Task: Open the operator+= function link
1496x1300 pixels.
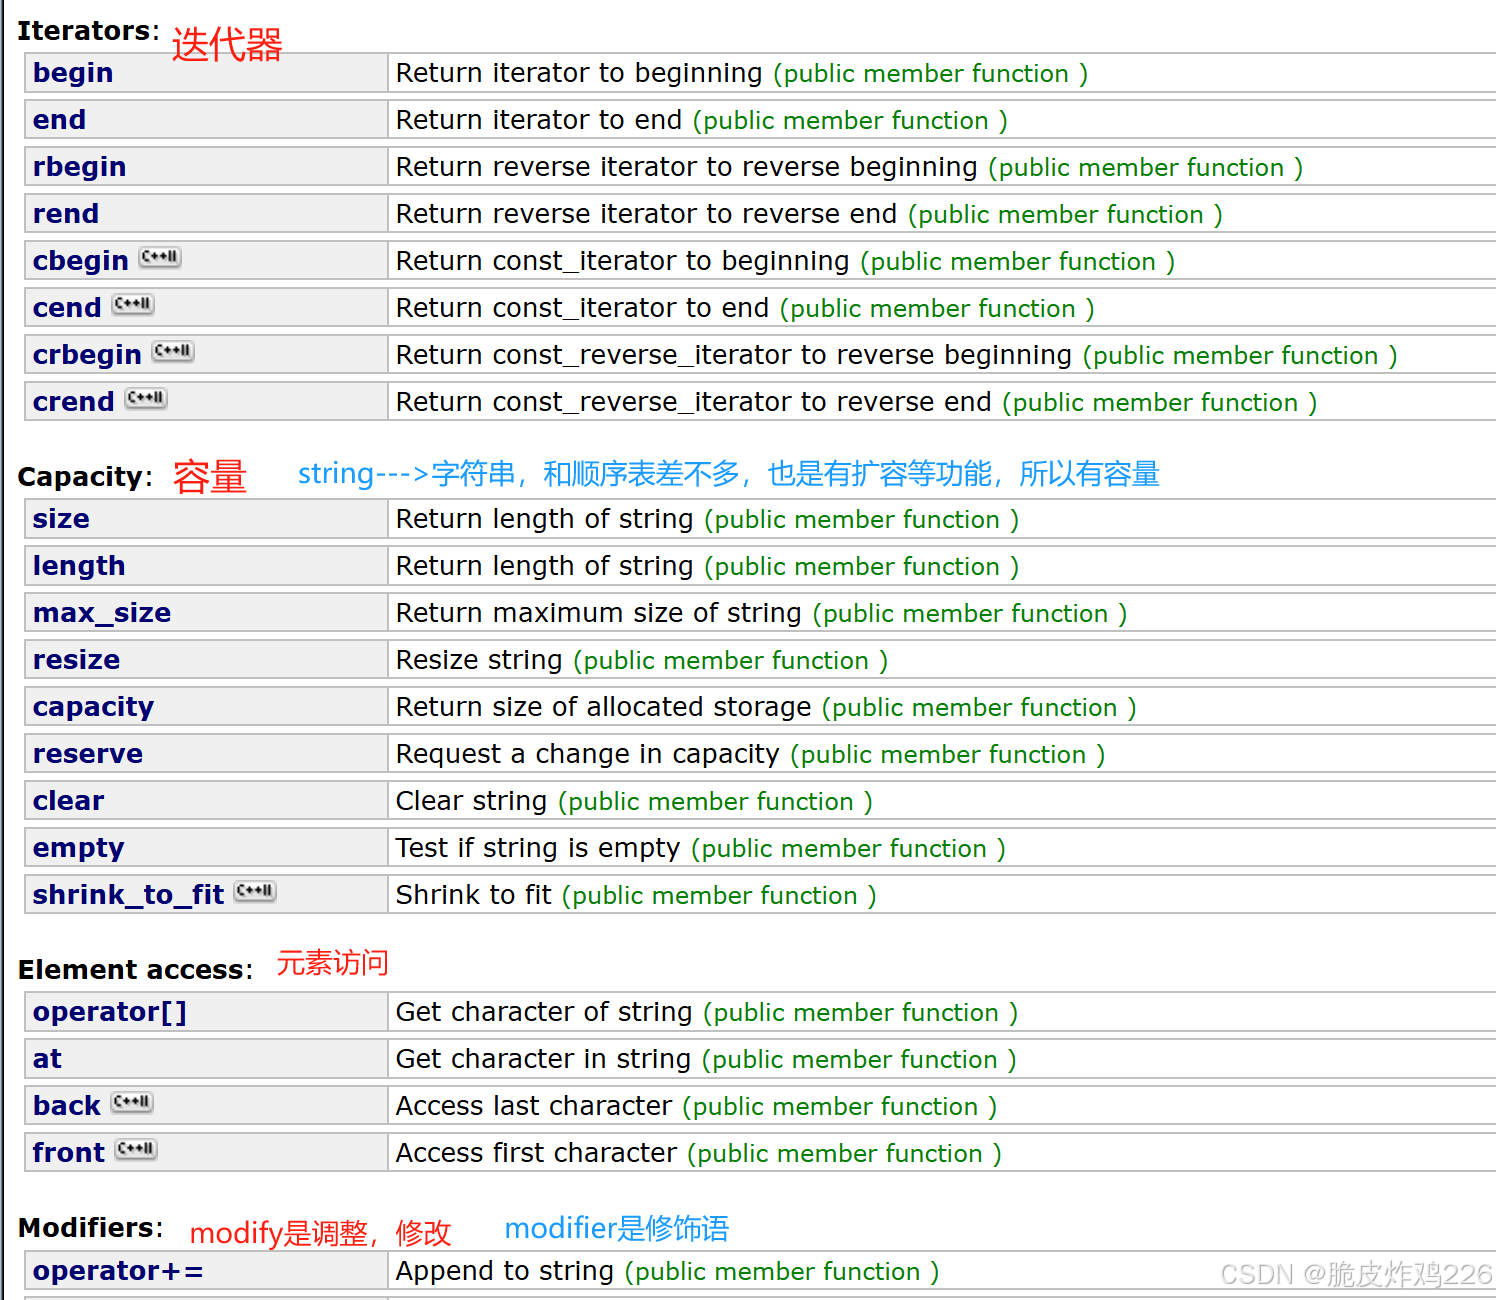Action: click(x=118, y=1271)
